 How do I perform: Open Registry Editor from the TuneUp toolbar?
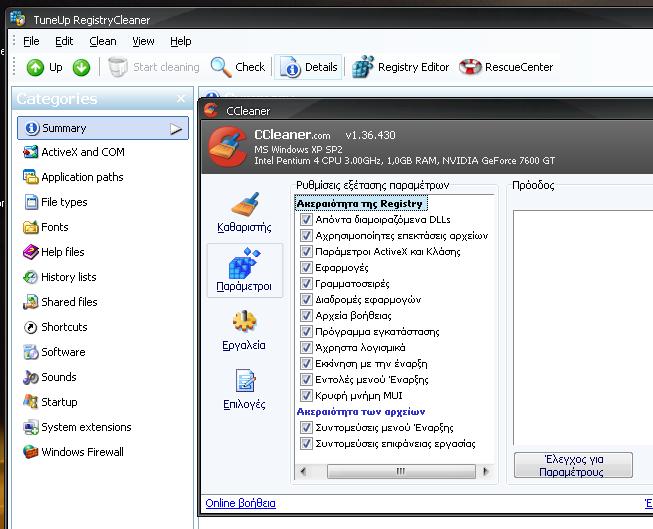(400, 67)
